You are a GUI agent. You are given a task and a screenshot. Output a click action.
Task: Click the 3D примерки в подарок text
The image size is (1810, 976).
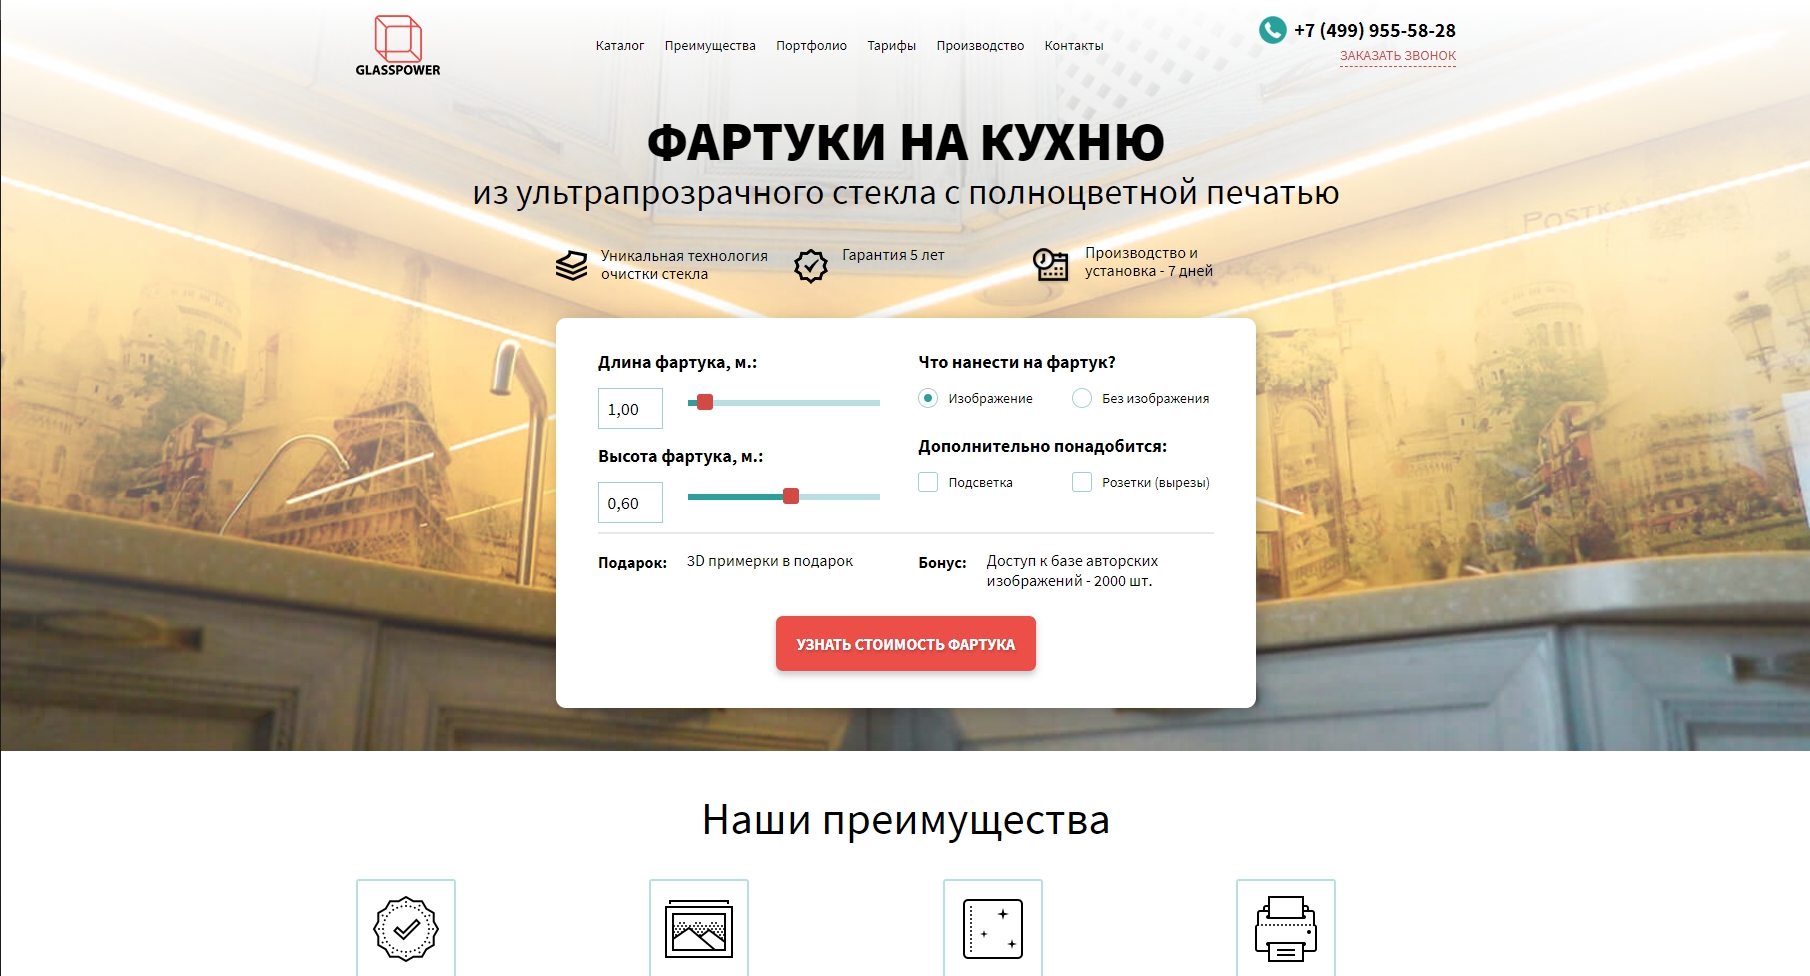(770, 561)
